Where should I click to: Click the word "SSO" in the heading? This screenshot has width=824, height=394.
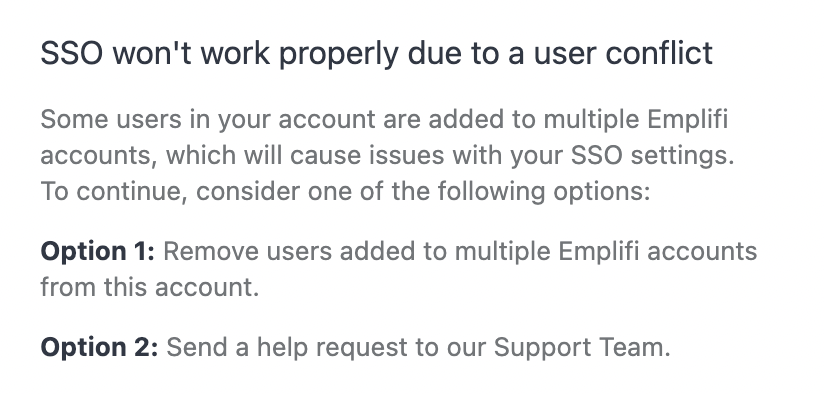[x=71, y=53]
